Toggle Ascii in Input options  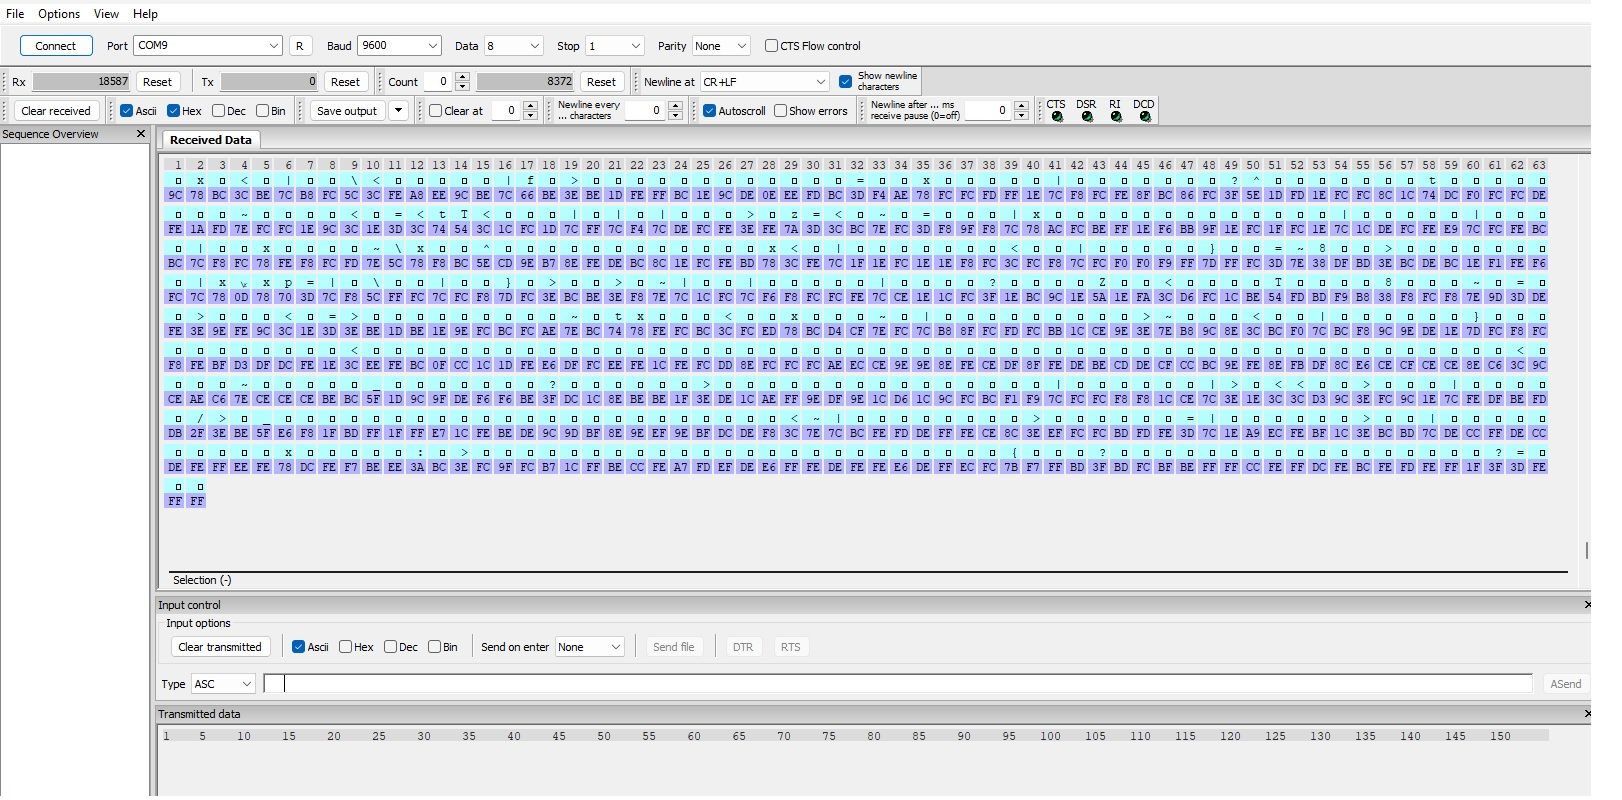point(298,647)
